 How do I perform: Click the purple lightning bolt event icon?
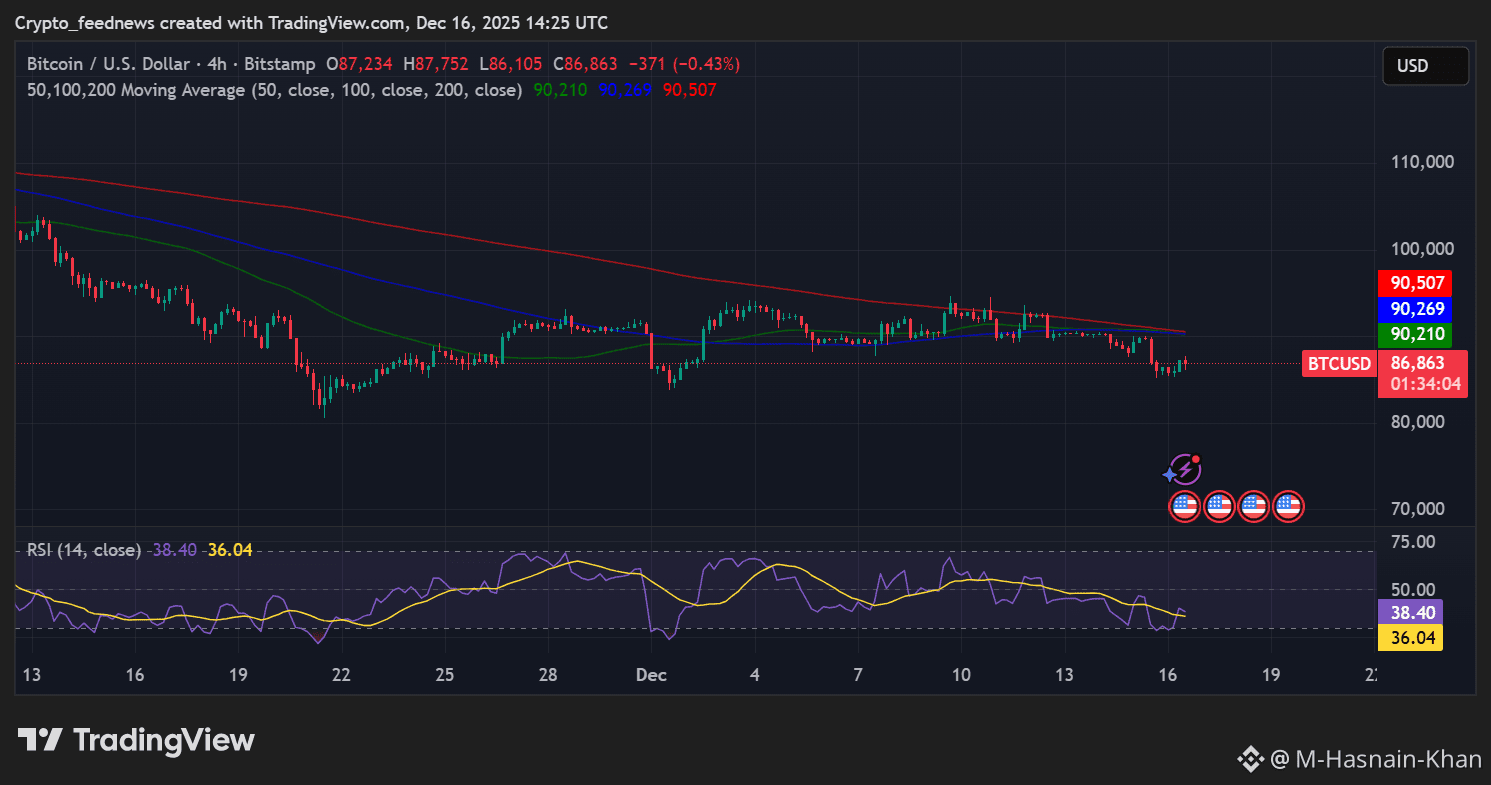point(1183,469)
